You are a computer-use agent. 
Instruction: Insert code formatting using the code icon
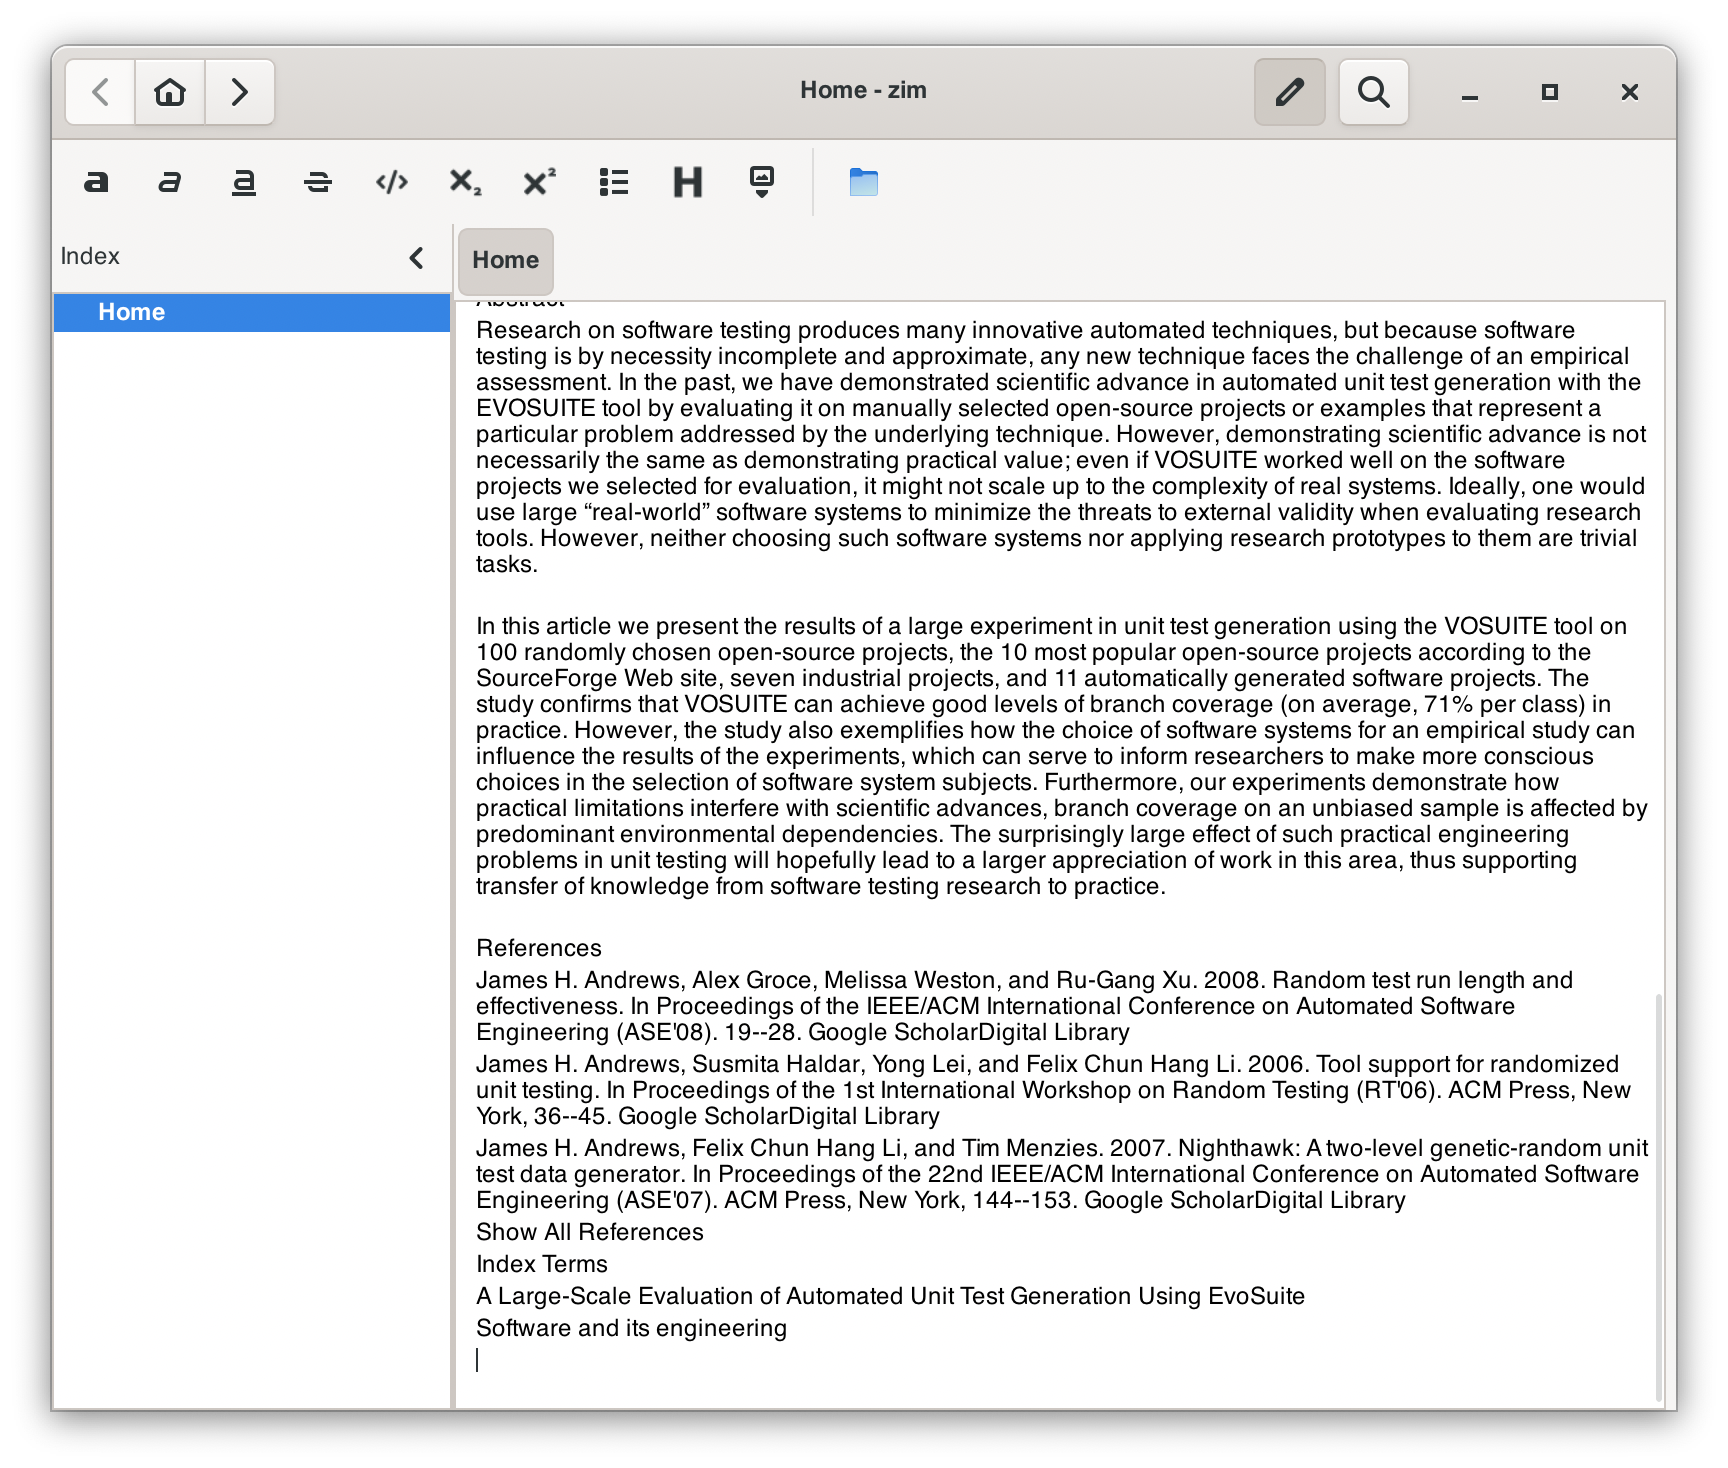click(x=391, y=182)
